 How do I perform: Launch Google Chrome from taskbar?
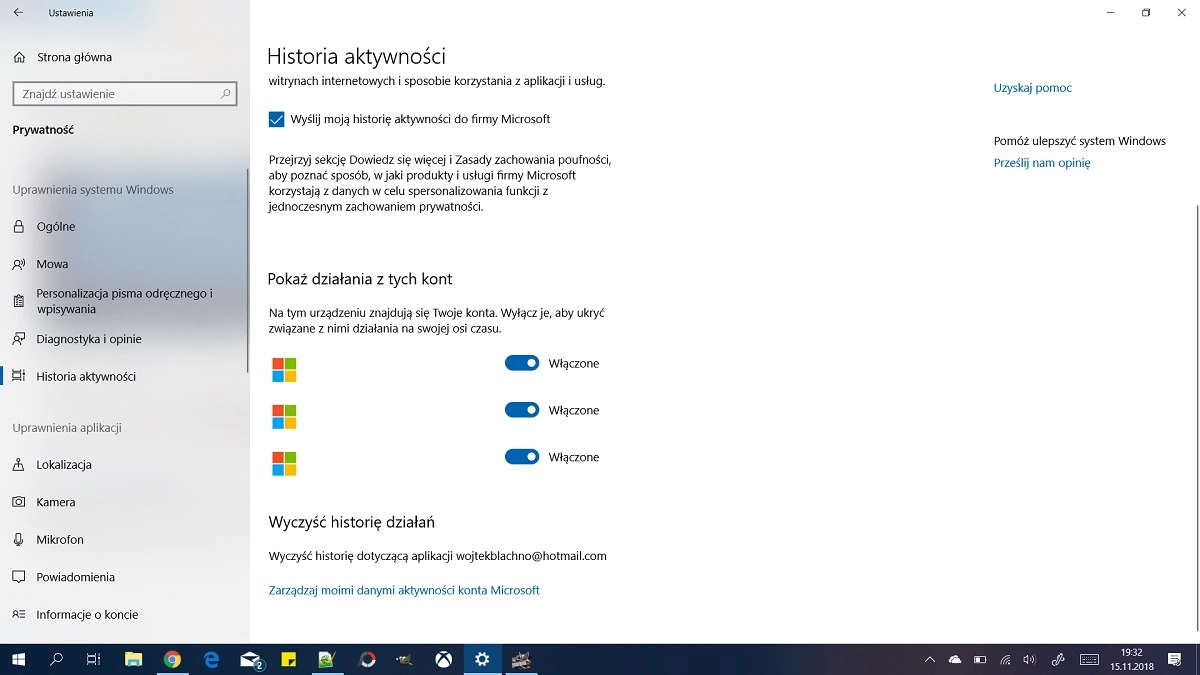pyautogui.click(x=172, y=659)
